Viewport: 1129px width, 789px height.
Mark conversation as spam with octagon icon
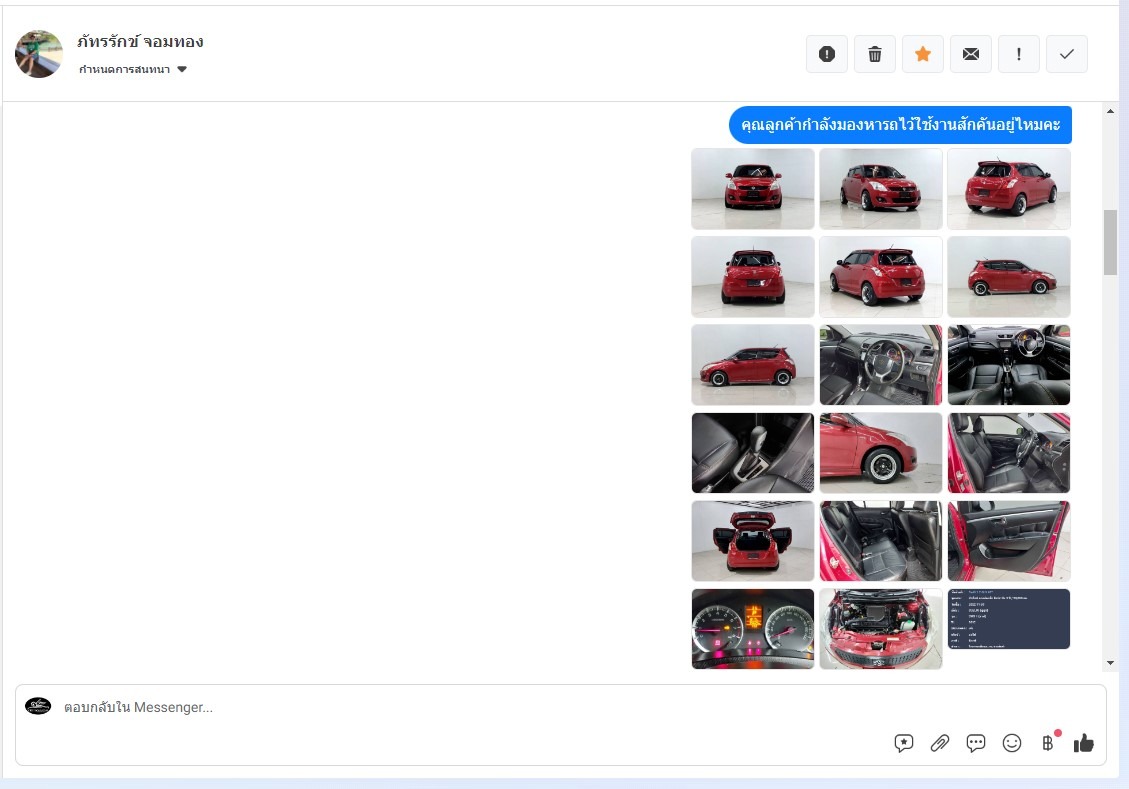click(827, 54)
